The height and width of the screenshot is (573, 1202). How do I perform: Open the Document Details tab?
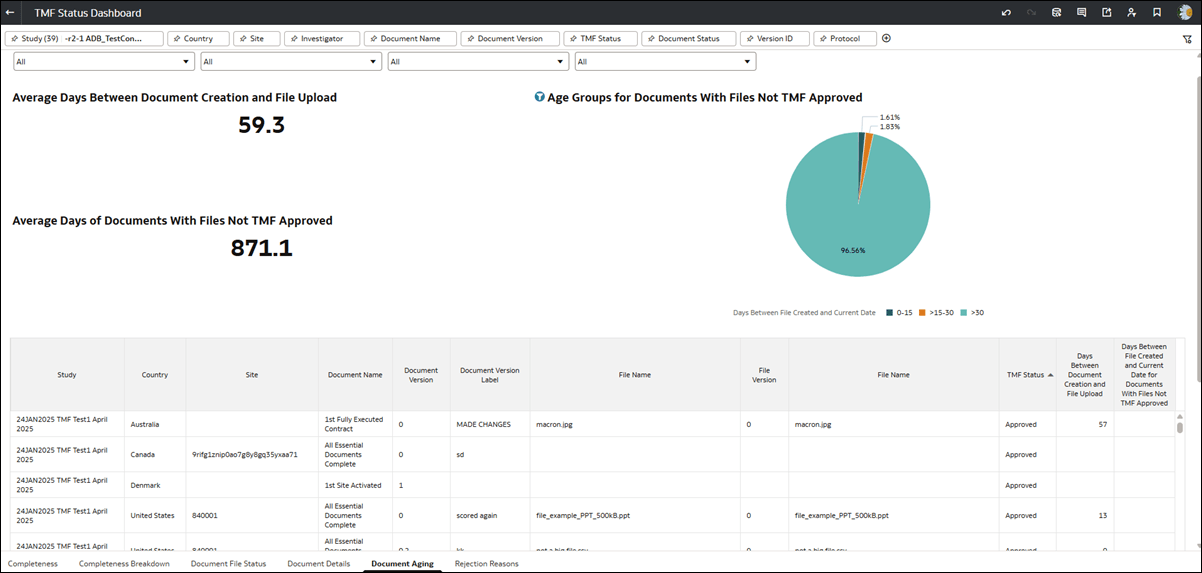(x=319, y=564)
